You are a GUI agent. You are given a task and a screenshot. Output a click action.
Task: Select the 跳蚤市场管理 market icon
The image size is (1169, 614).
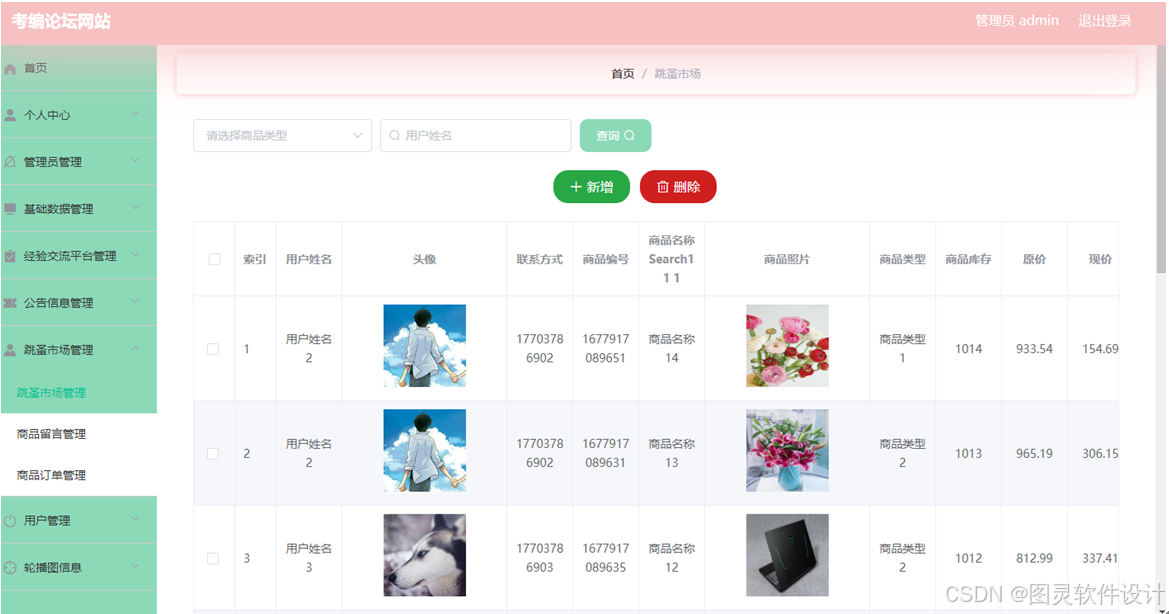[x=10, y=348]
